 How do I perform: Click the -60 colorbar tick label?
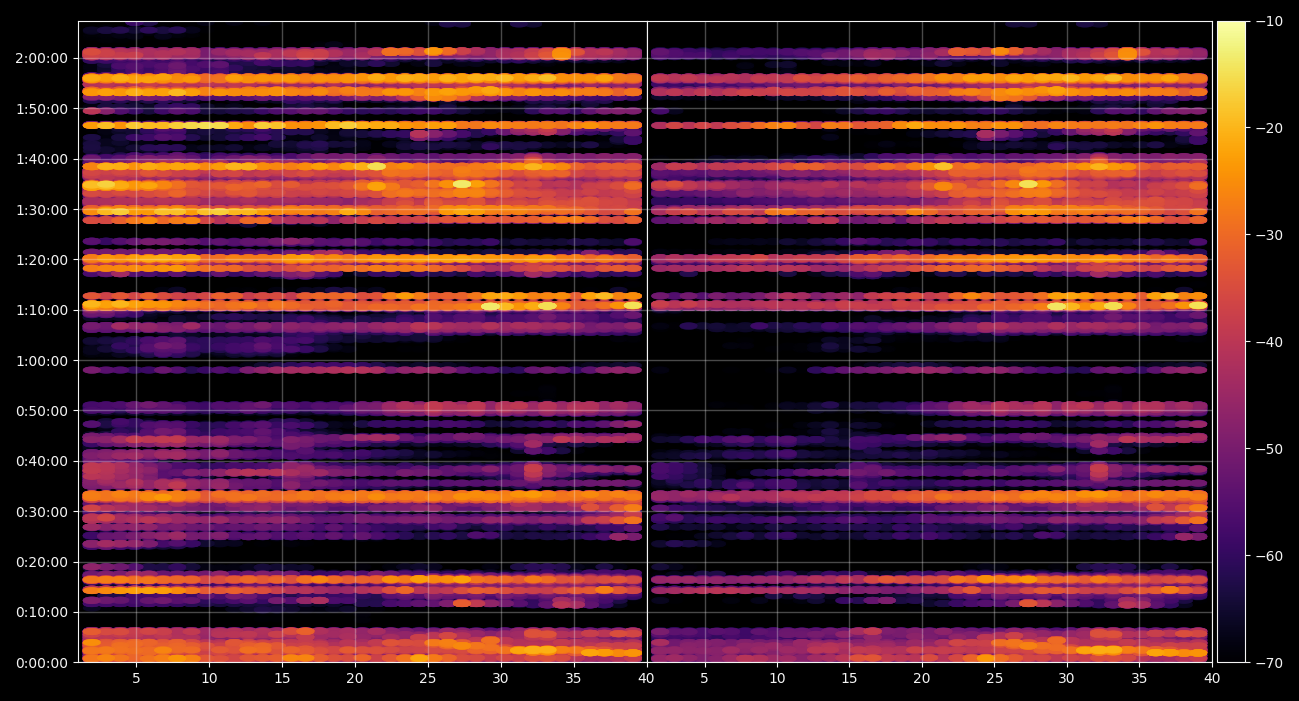pyautogui.click(x=1270, y=555)
